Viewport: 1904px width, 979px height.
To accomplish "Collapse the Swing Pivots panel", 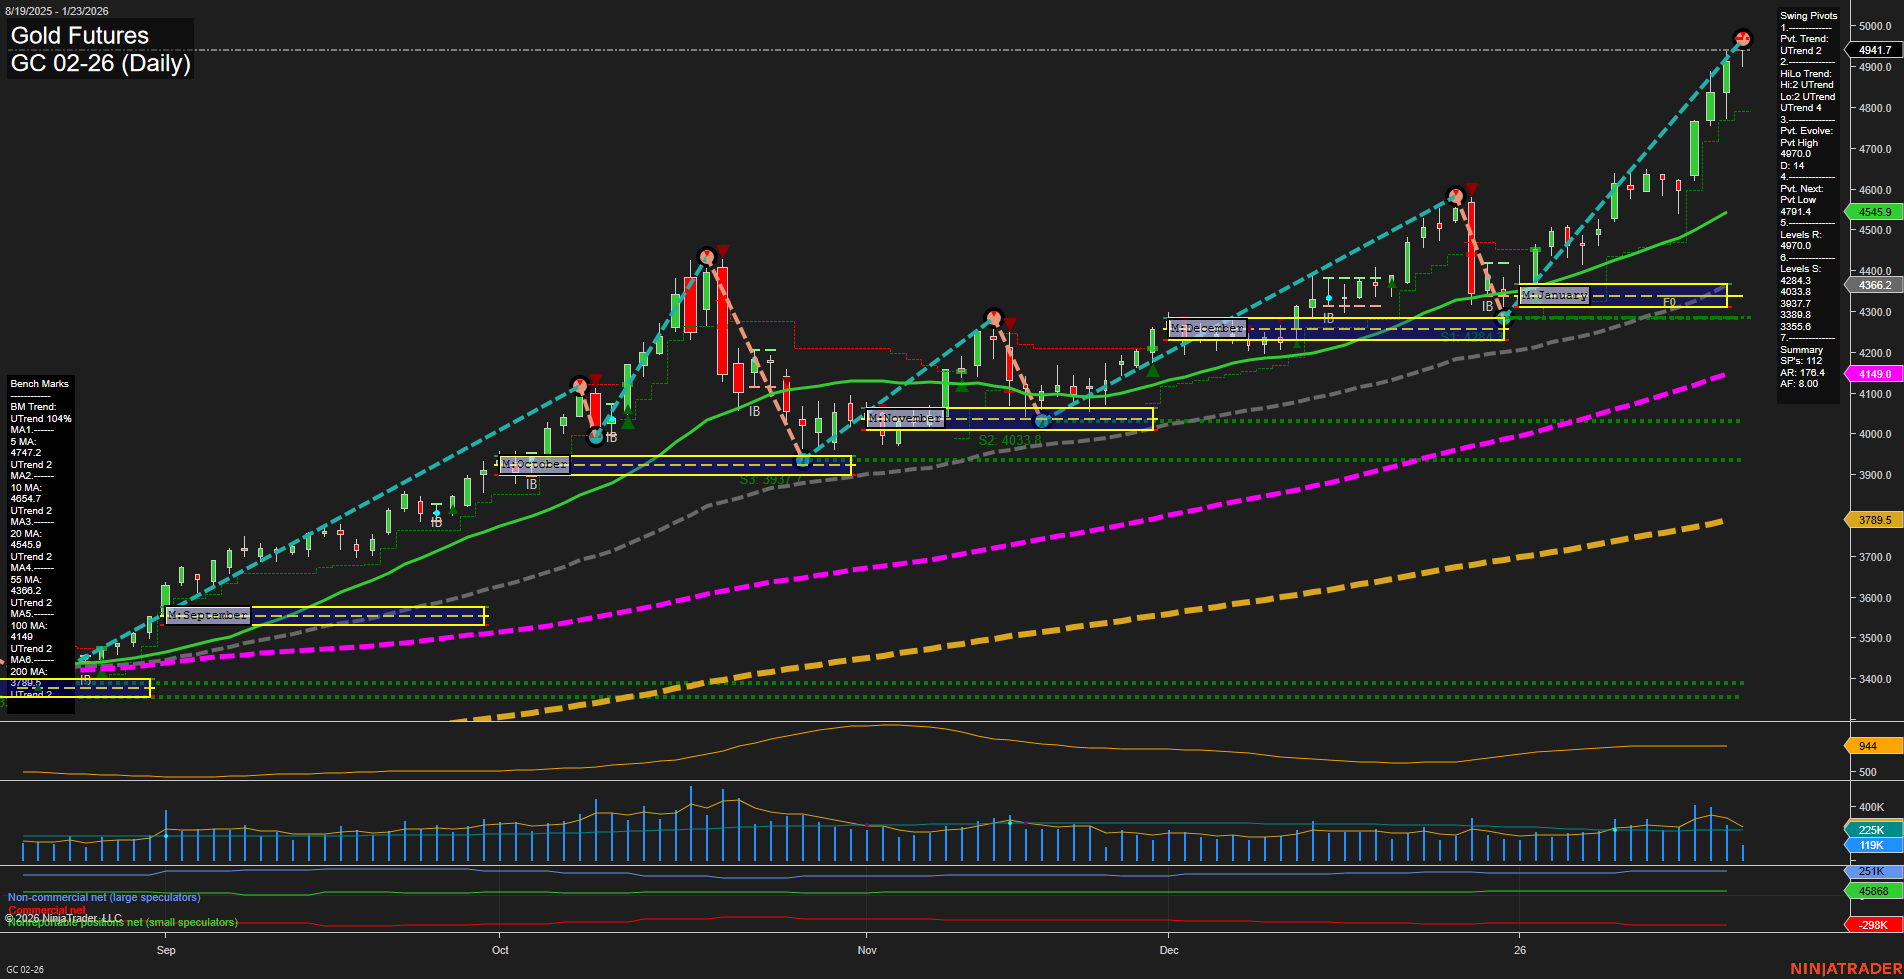I will click(x=1808, y=15).
